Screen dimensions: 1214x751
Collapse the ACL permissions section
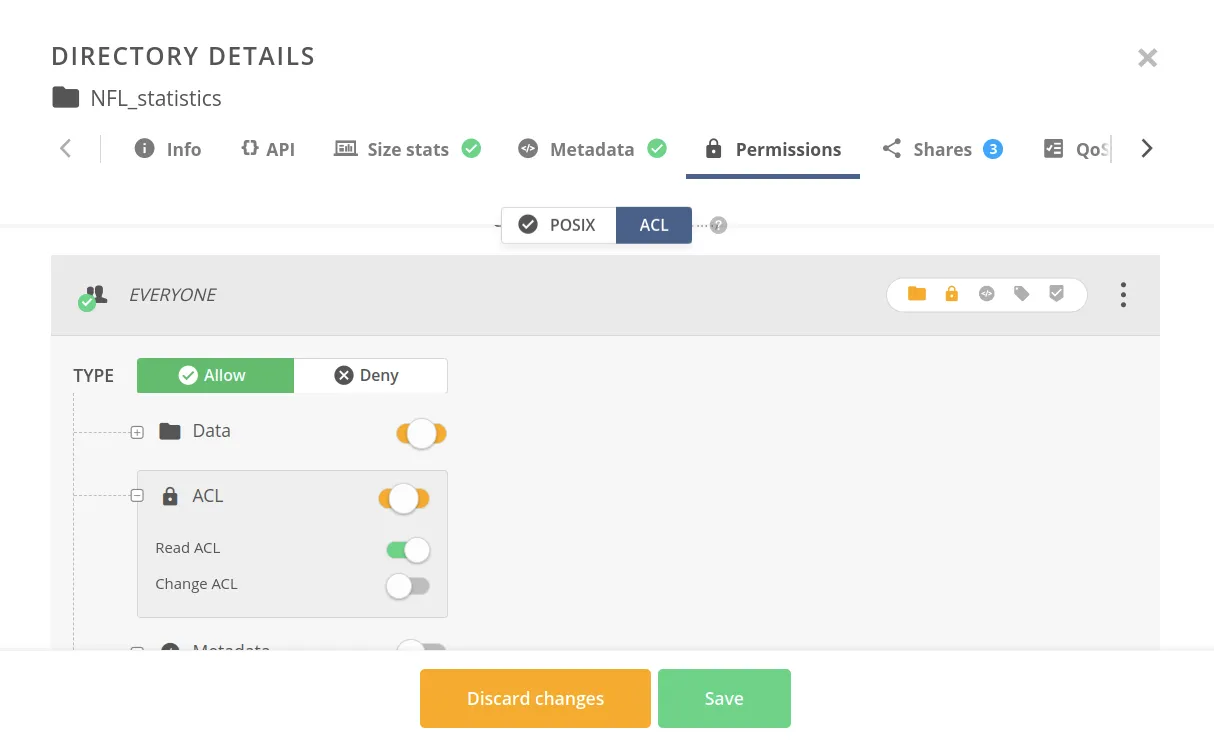[136, 496]
